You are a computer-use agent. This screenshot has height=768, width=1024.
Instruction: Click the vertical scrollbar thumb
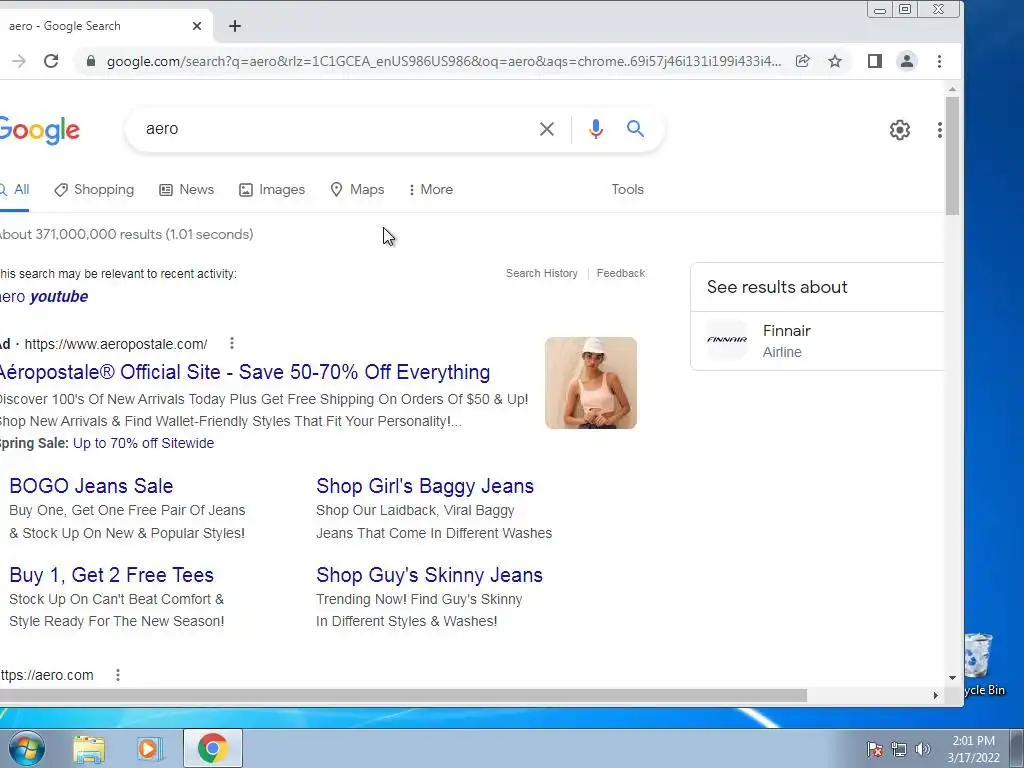[952, 155]
